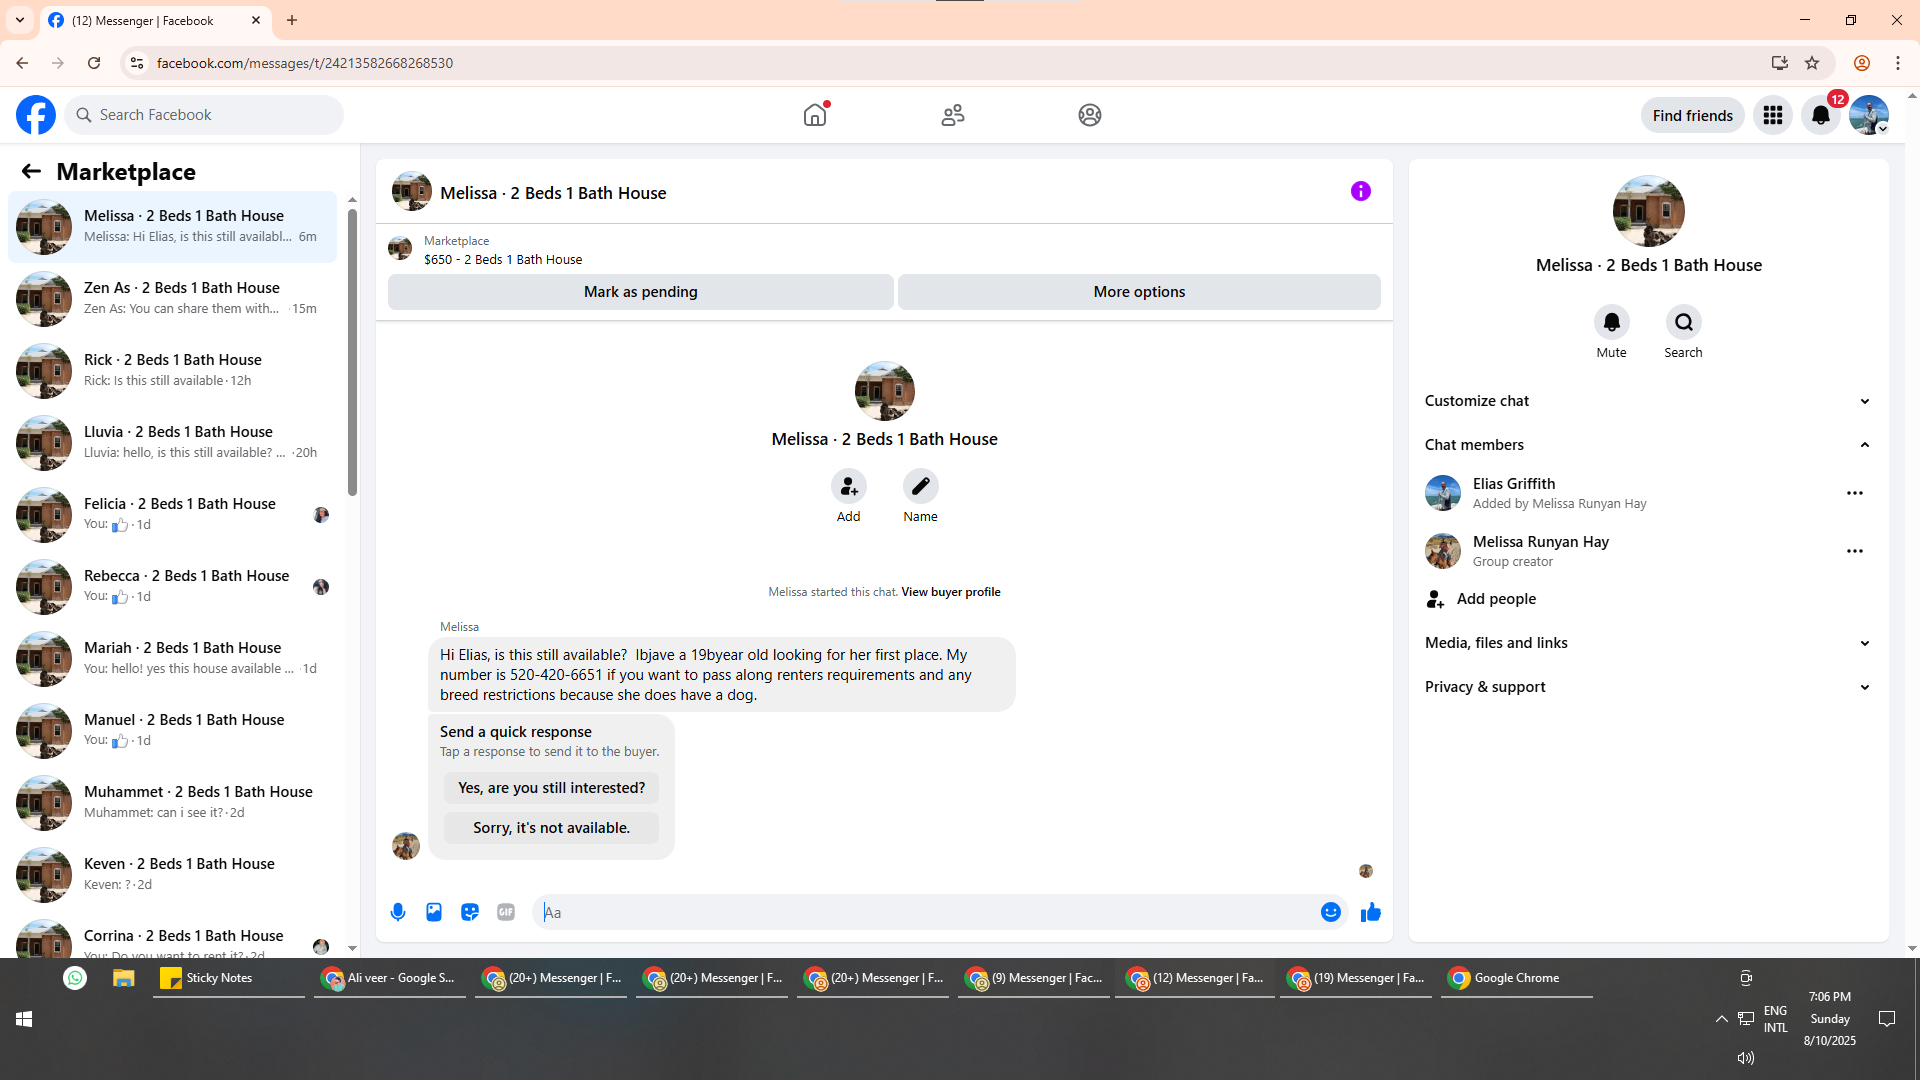The height and width of the screenshot is (1080, 1920).
Task: Click the conversation list vertical scrollbar
Action: pyautogui.click(x=352, y=352)
